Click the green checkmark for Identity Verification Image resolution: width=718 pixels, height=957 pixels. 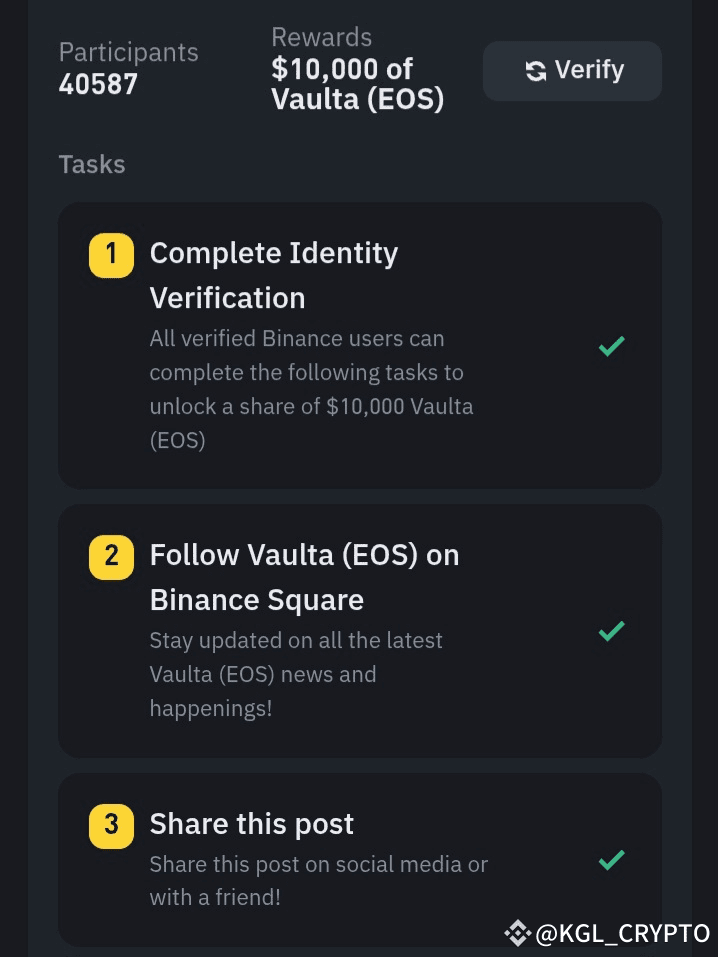(x=611, y=346)
